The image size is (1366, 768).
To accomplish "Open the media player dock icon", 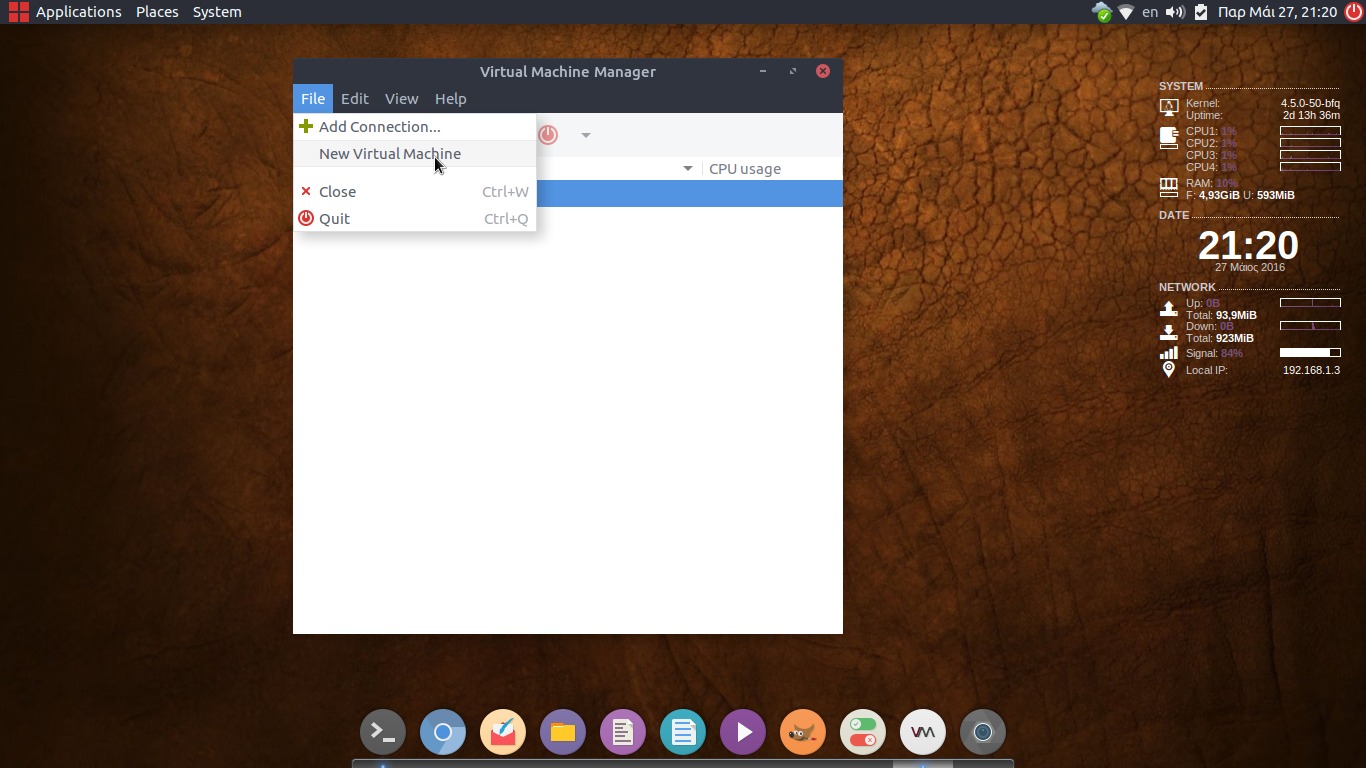I will (743, 733).
